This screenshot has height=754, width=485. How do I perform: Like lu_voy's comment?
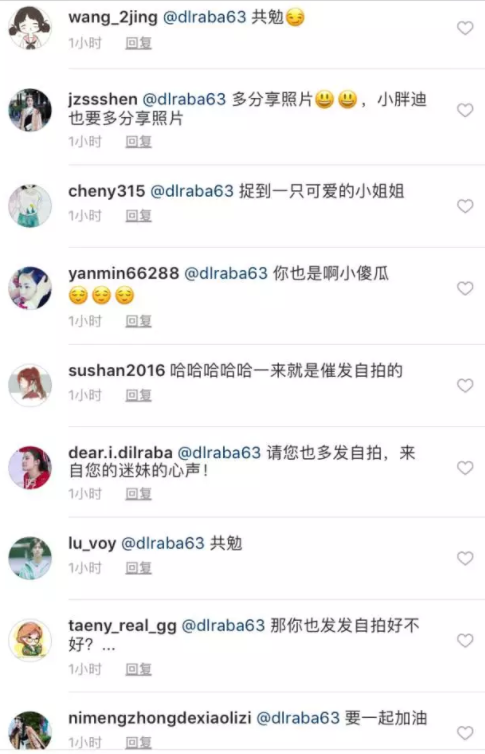(465, 558)
